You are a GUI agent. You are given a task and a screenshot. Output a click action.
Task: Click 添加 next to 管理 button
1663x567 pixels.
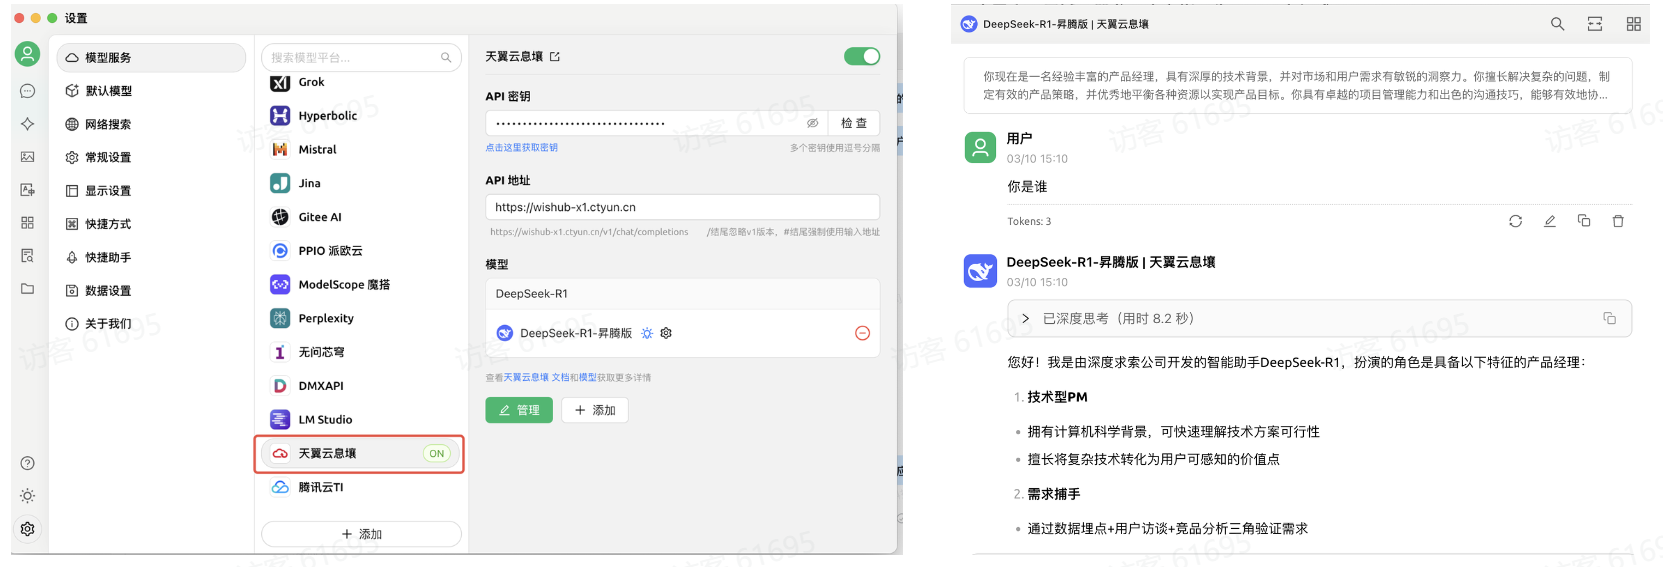595,410
